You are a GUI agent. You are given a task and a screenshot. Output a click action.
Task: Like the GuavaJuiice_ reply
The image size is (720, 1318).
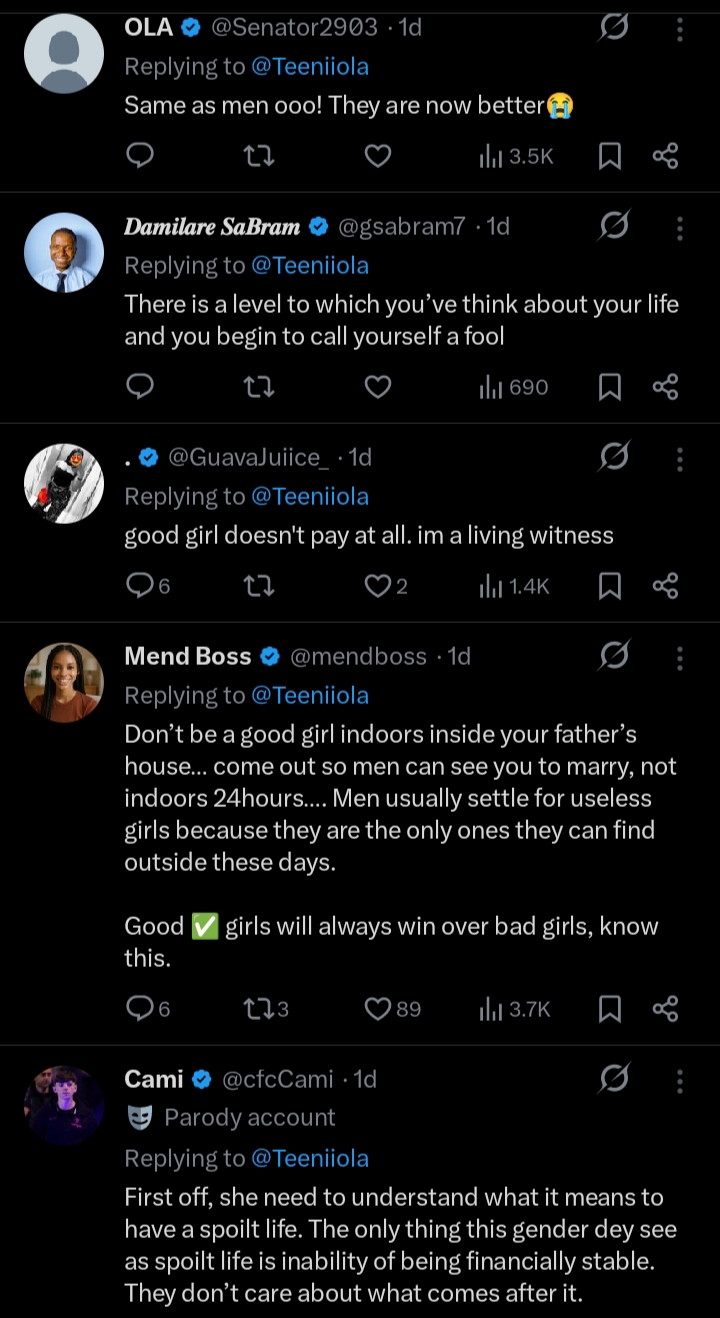[378, 586]
